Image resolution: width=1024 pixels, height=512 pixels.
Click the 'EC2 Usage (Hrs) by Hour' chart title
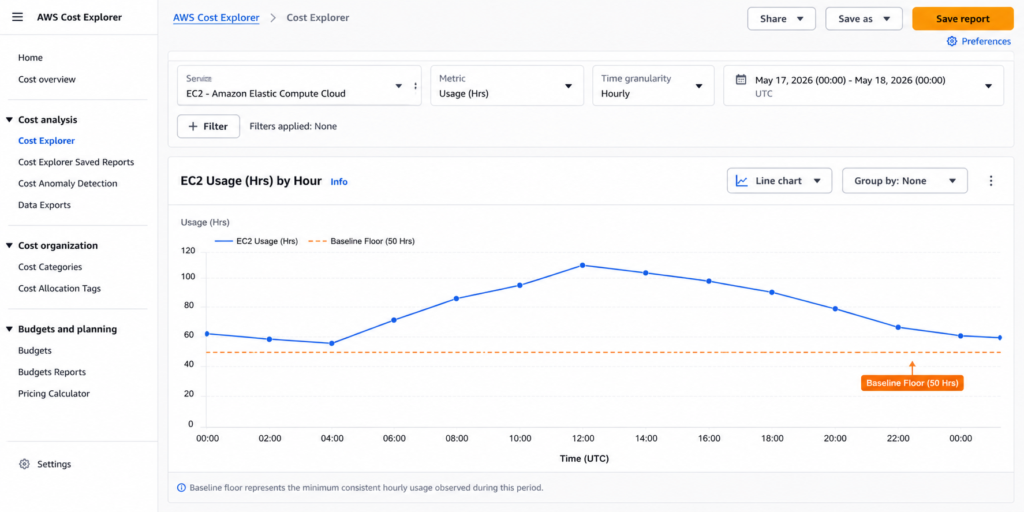coord(251,182)
